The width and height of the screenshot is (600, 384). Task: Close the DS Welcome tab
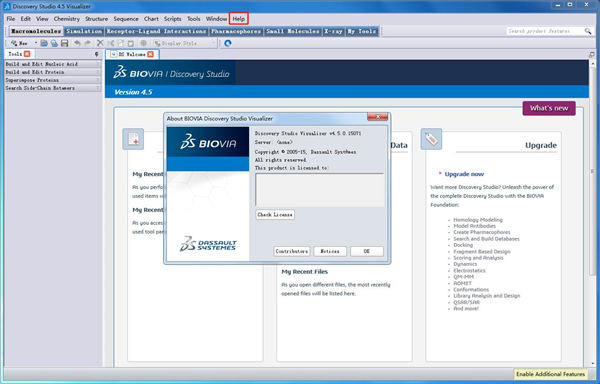[150, 54]
